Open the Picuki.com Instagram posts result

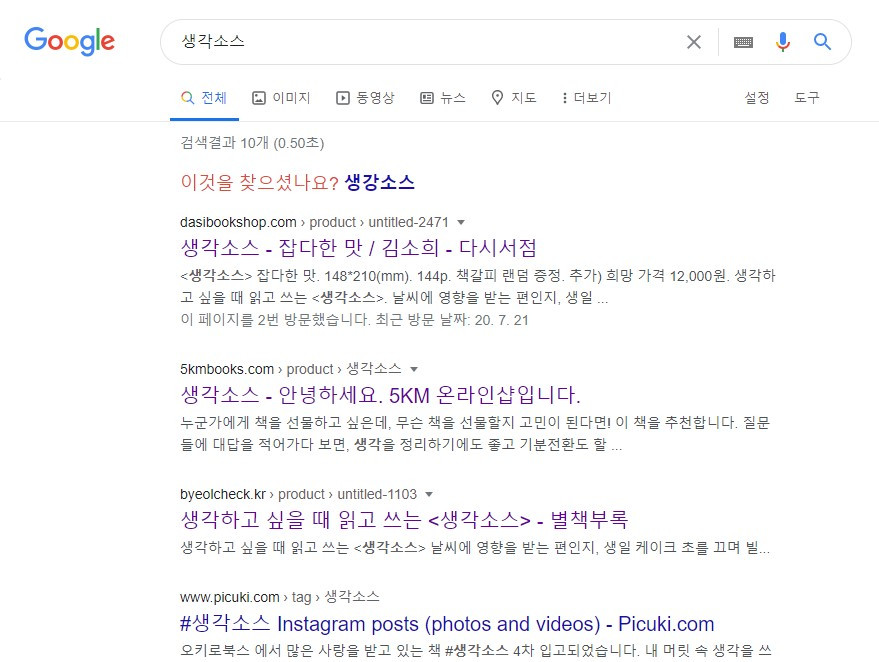pyautogui.click(x=447, y=624)
